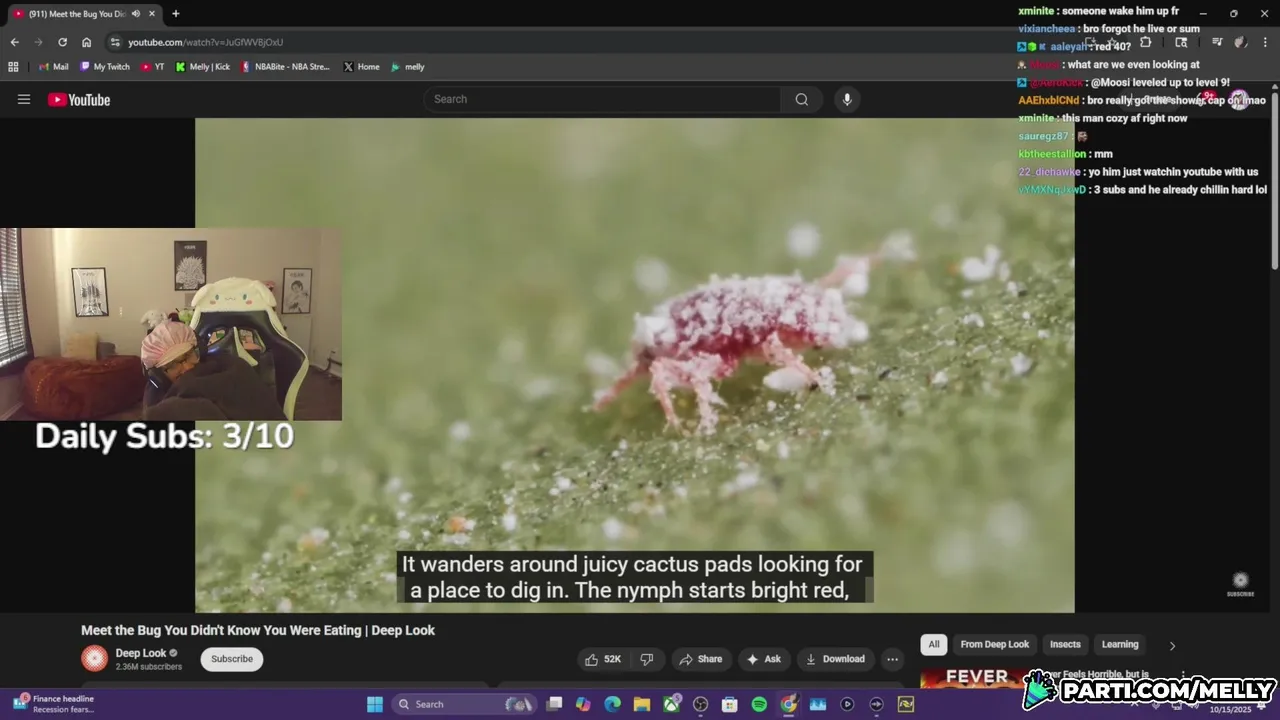Image resolution: width=1280 pixels, height=720 pixels.
Task: Like the video with 52K likes
Action: (603, 659)
